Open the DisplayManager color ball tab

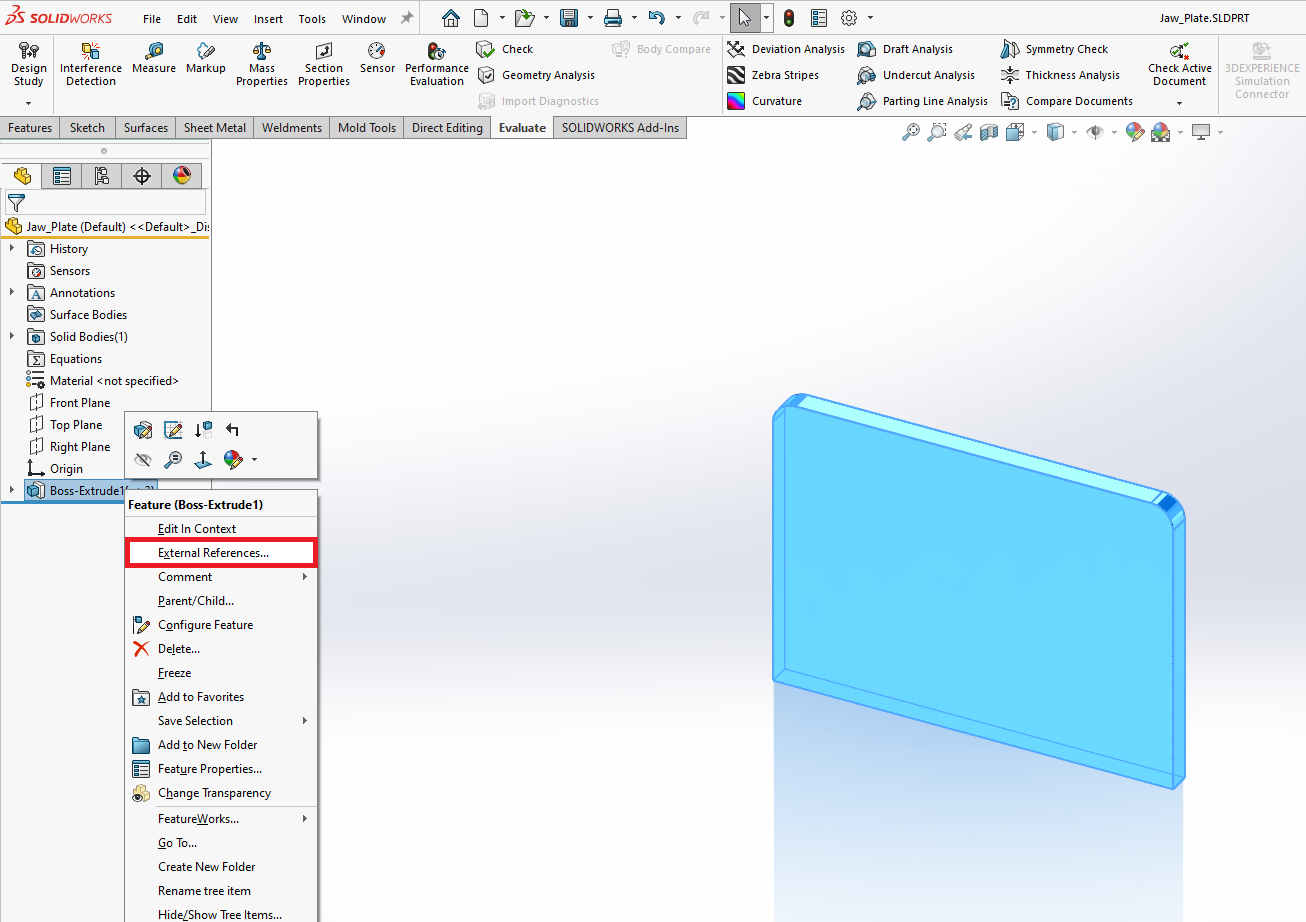coord(181,176)
